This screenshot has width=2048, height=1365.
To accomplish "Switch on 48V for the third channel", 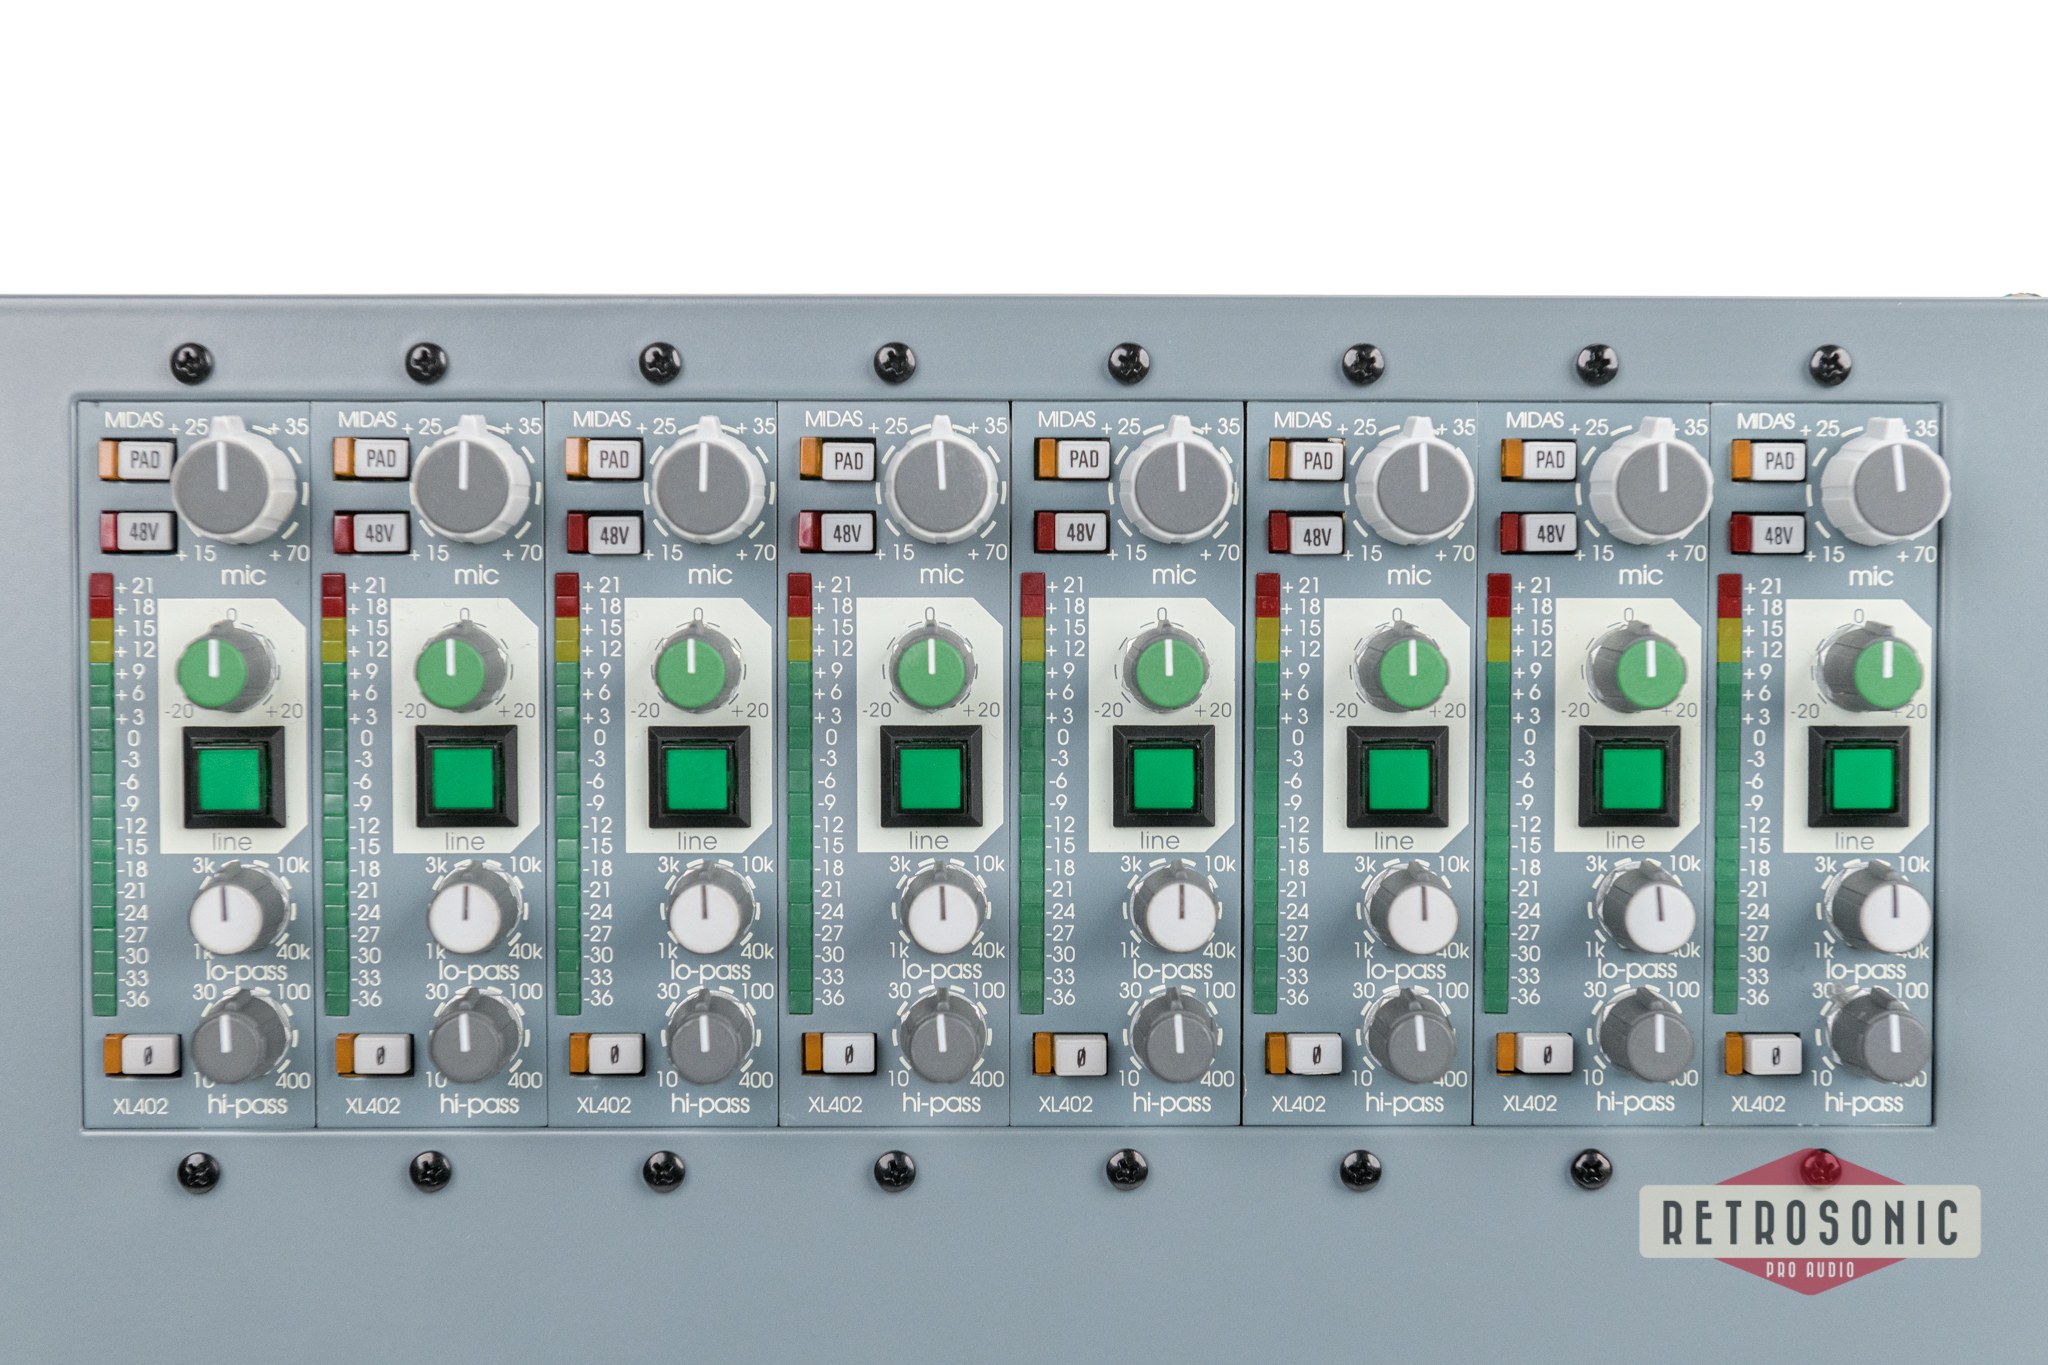I will [x=605, y=533].
